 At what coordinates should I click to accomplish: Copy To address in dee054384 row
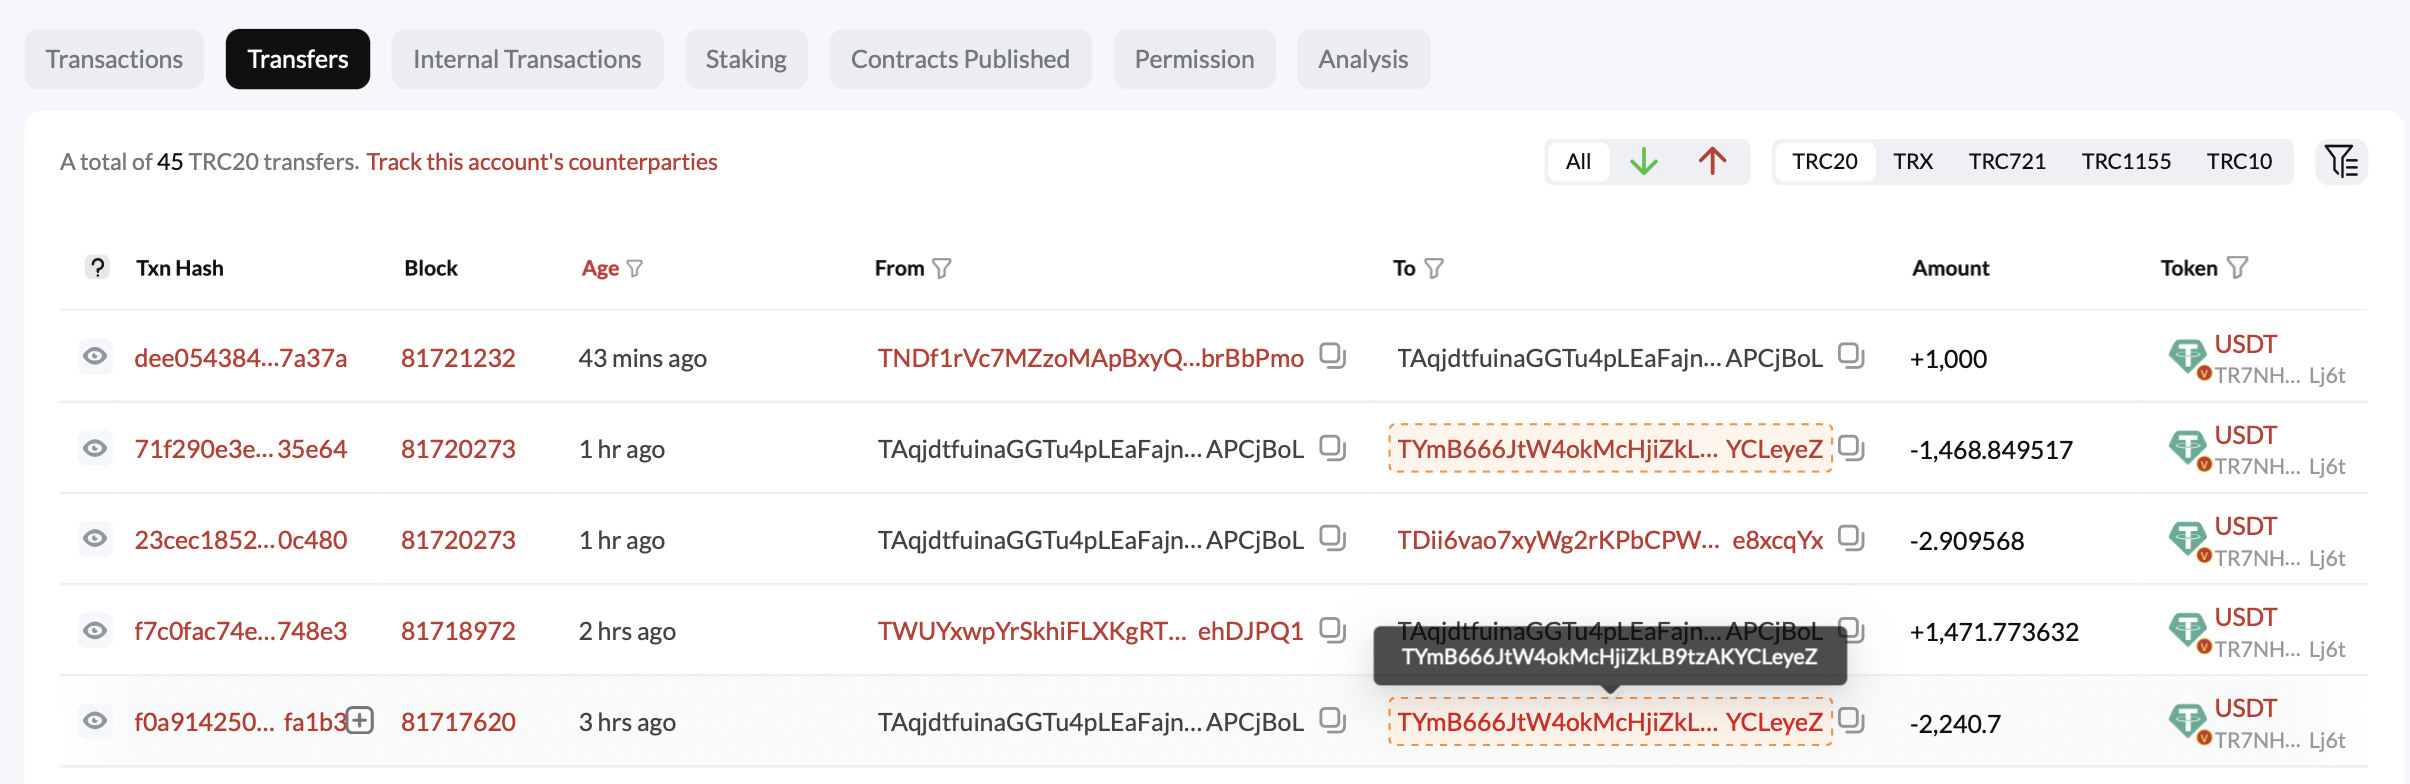(1851, 356)
